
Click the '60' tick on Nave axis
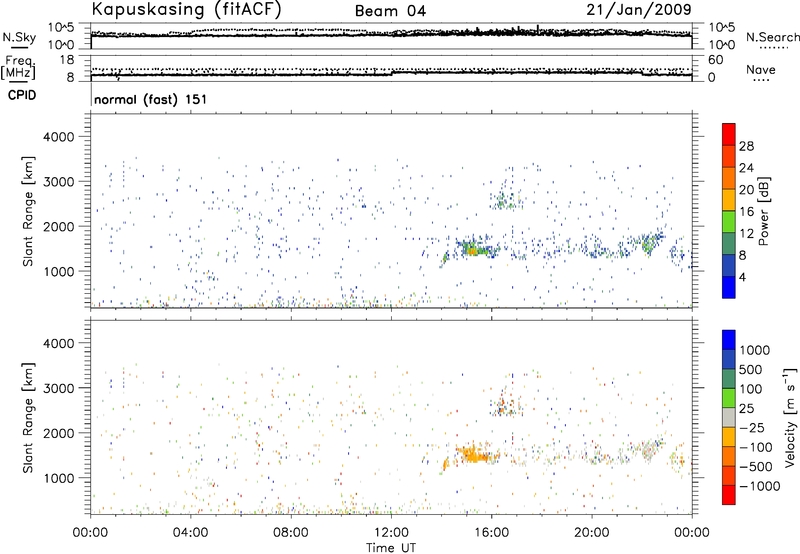(x=715, y=60)
